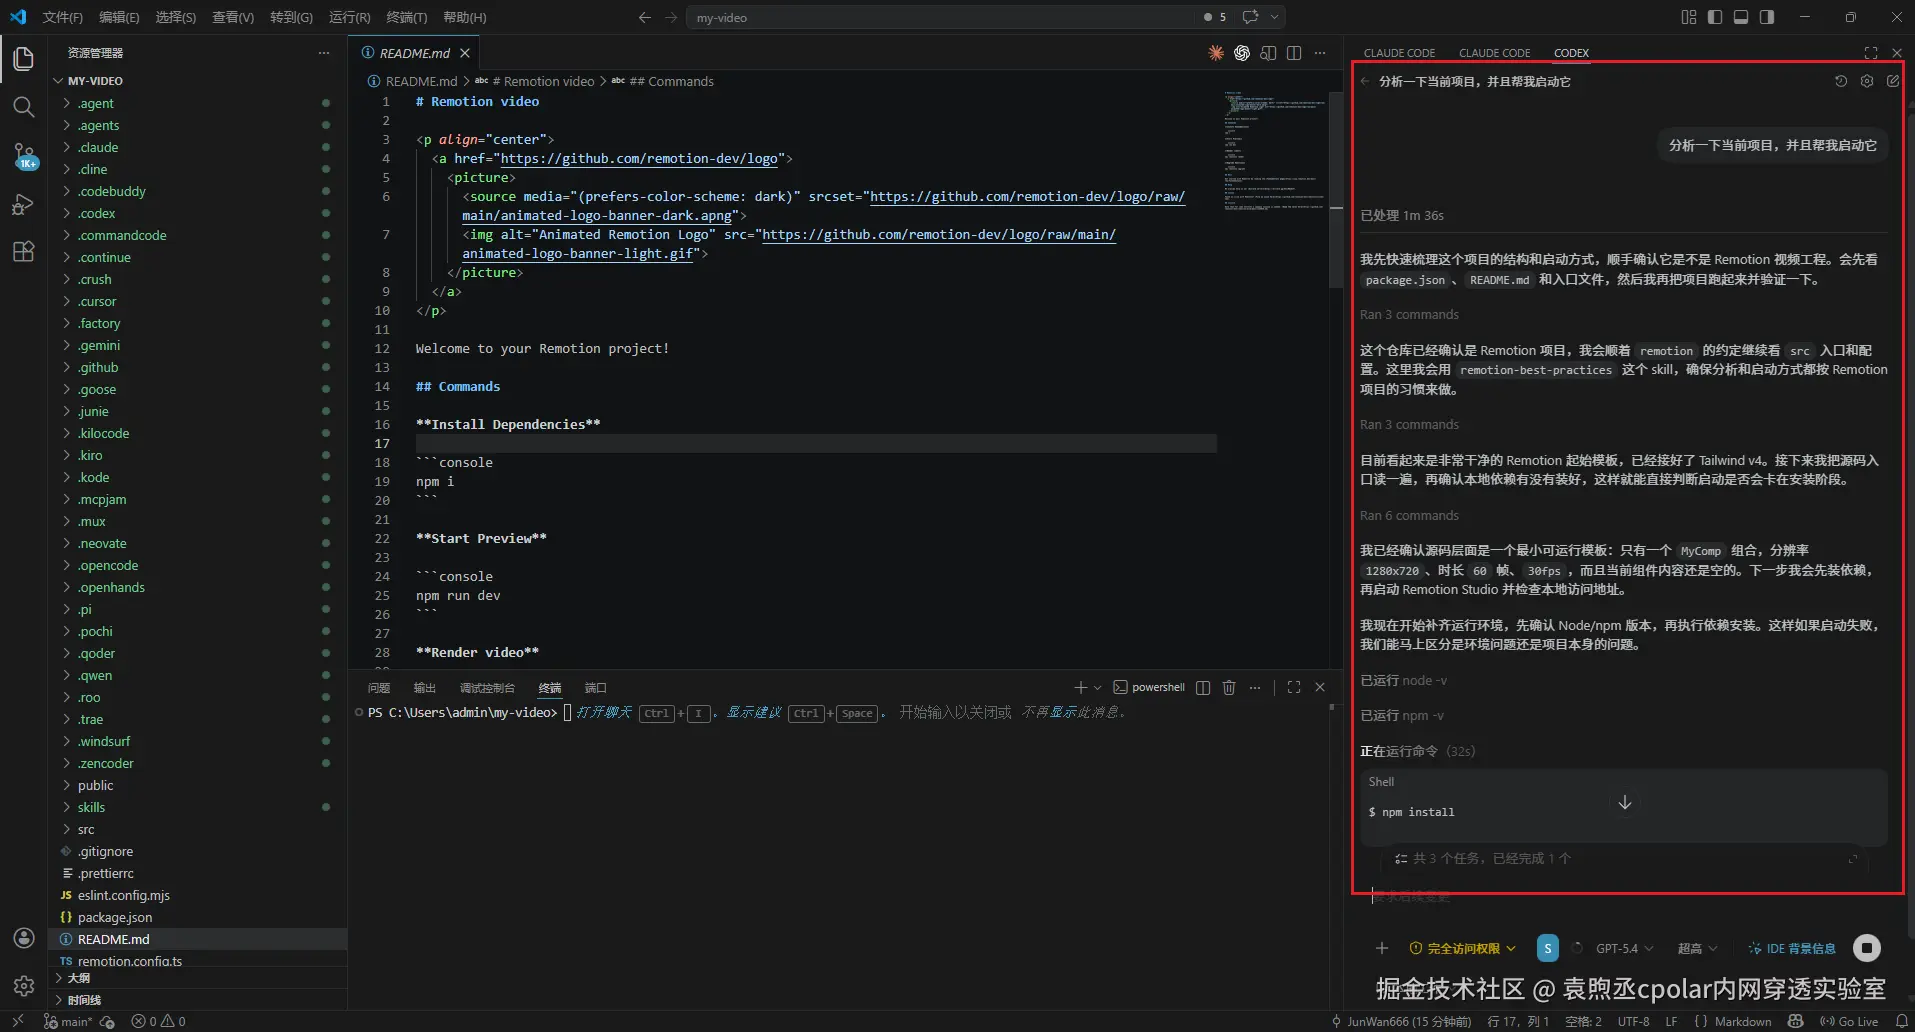Open Codex settings gear
This screenshot has height=1032, width=1915.
coord(1867,81)
